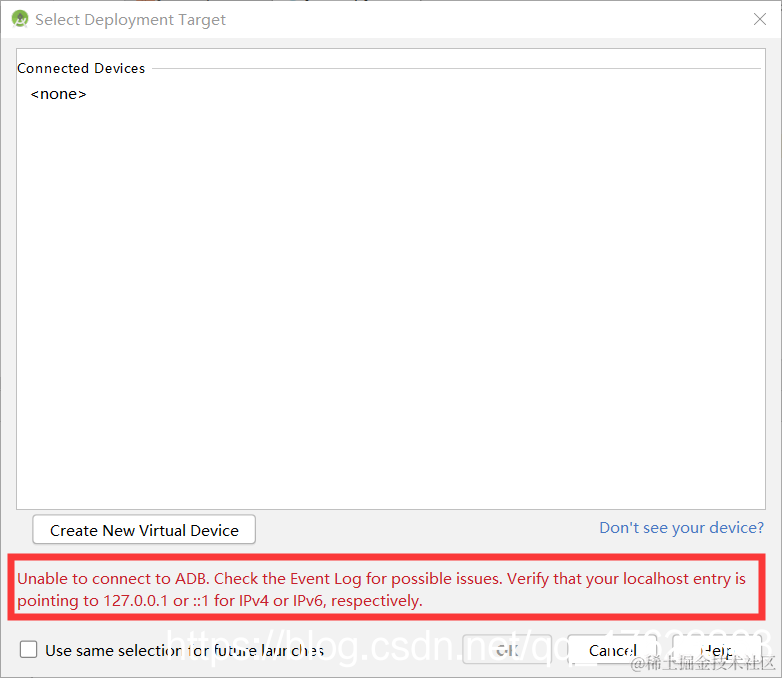Select the <none> entry under Connected Devices
782x678 pixels.
[x=58, y=94]
